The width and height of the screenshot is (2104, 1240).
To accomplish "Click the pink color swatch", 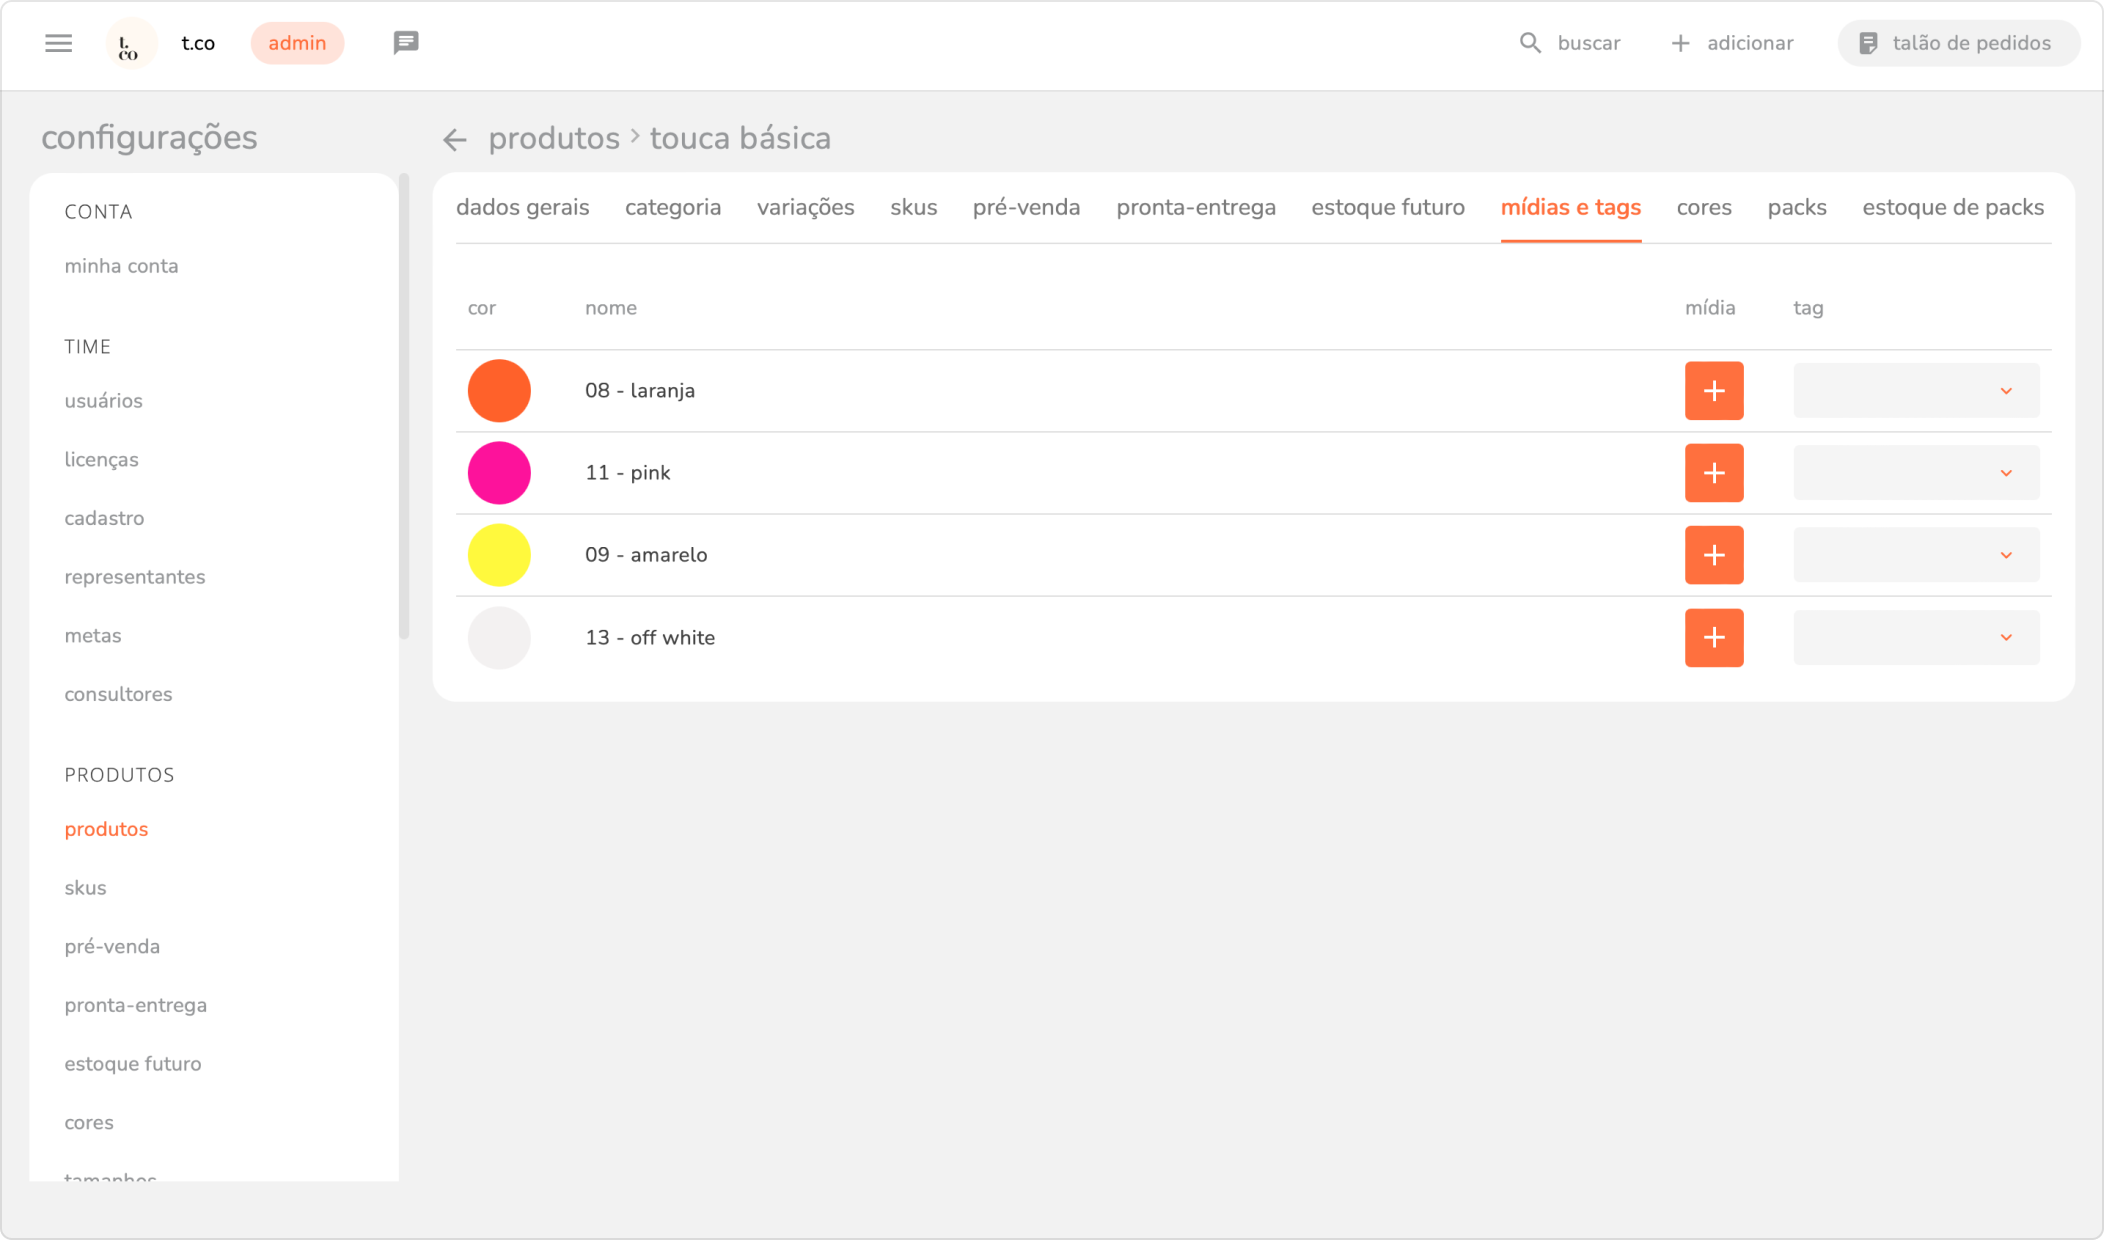I will [499, 473].
